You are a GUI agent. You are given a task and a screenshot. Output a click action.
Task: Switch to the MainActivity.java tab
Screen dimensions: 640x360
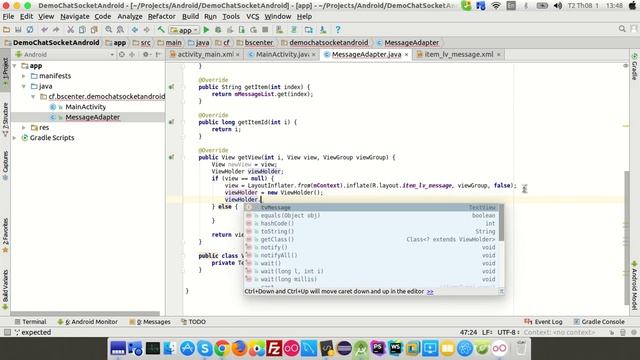tap(281, 54)
